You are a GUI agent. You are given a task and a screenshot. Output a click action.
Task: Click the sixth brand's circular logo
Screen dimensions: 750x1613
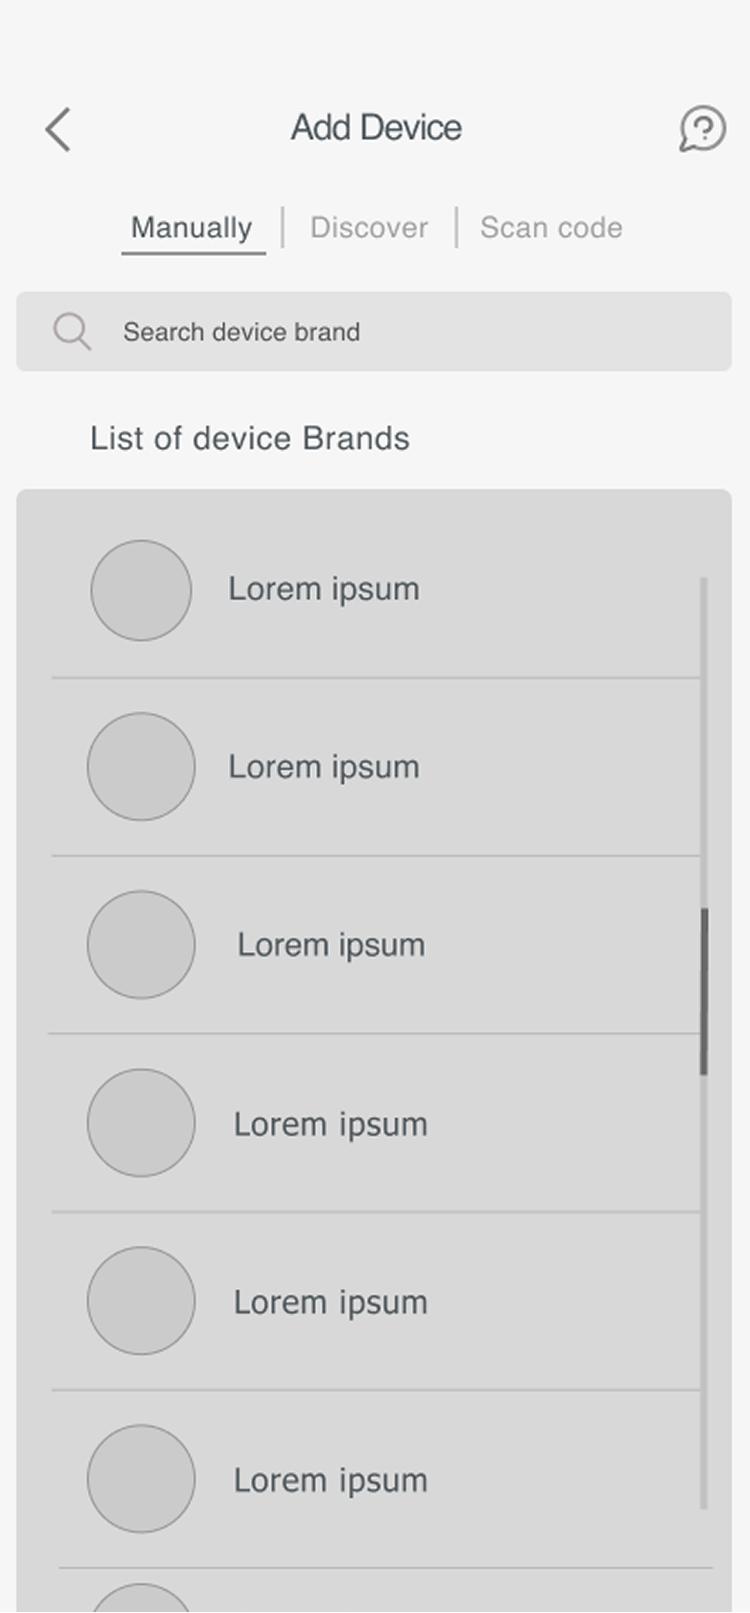[140, 1479]
